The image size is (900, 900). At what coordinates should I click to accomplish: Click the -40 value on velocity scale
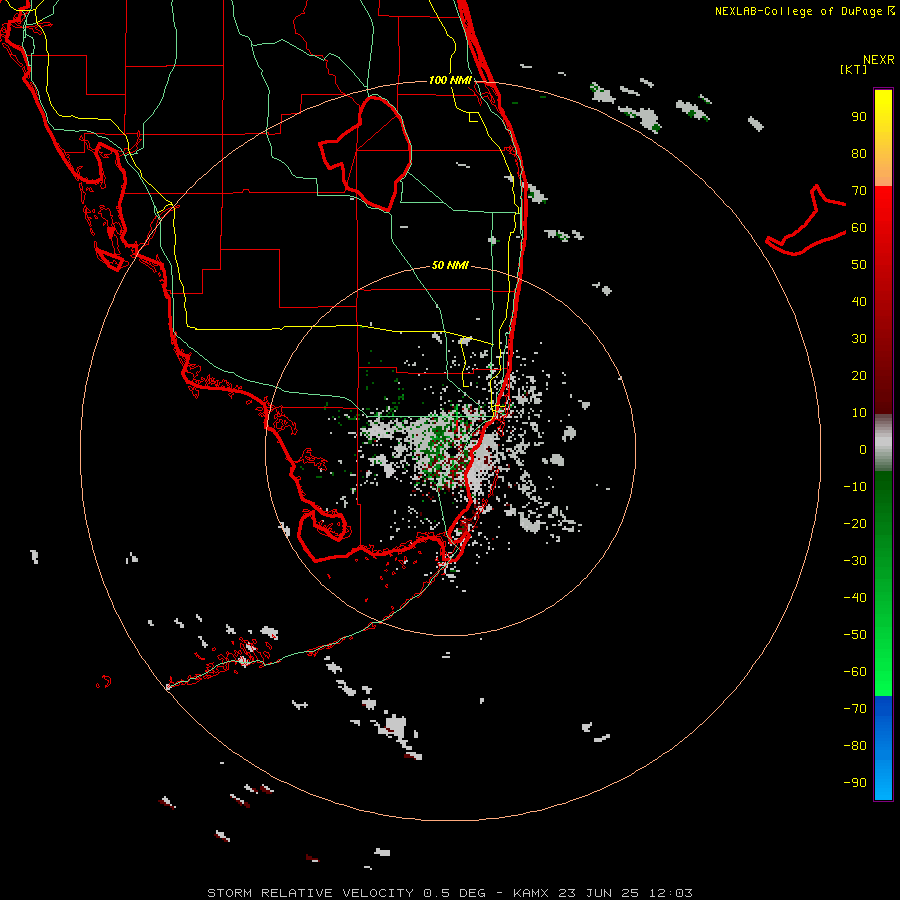click(855, 598)
